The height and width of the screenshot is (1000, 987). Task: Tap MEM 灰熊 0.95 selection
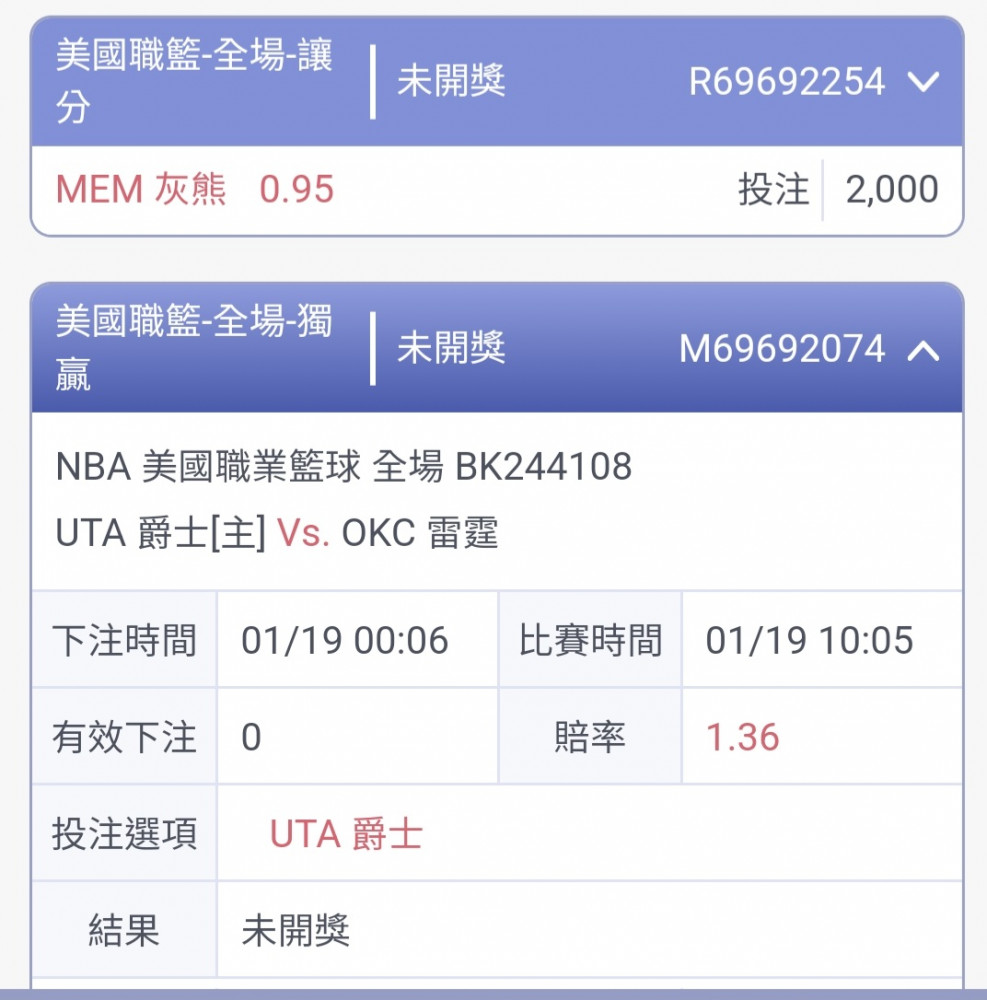pos(194,189)
